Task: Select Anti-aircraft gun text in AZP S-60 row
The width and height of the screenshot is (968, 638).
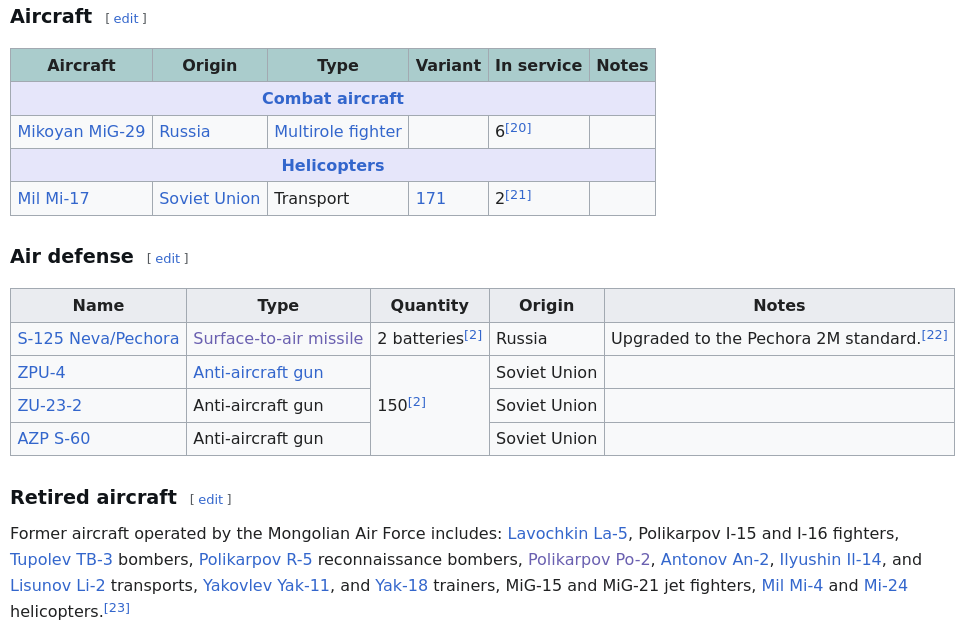Action: click(258, 439)
